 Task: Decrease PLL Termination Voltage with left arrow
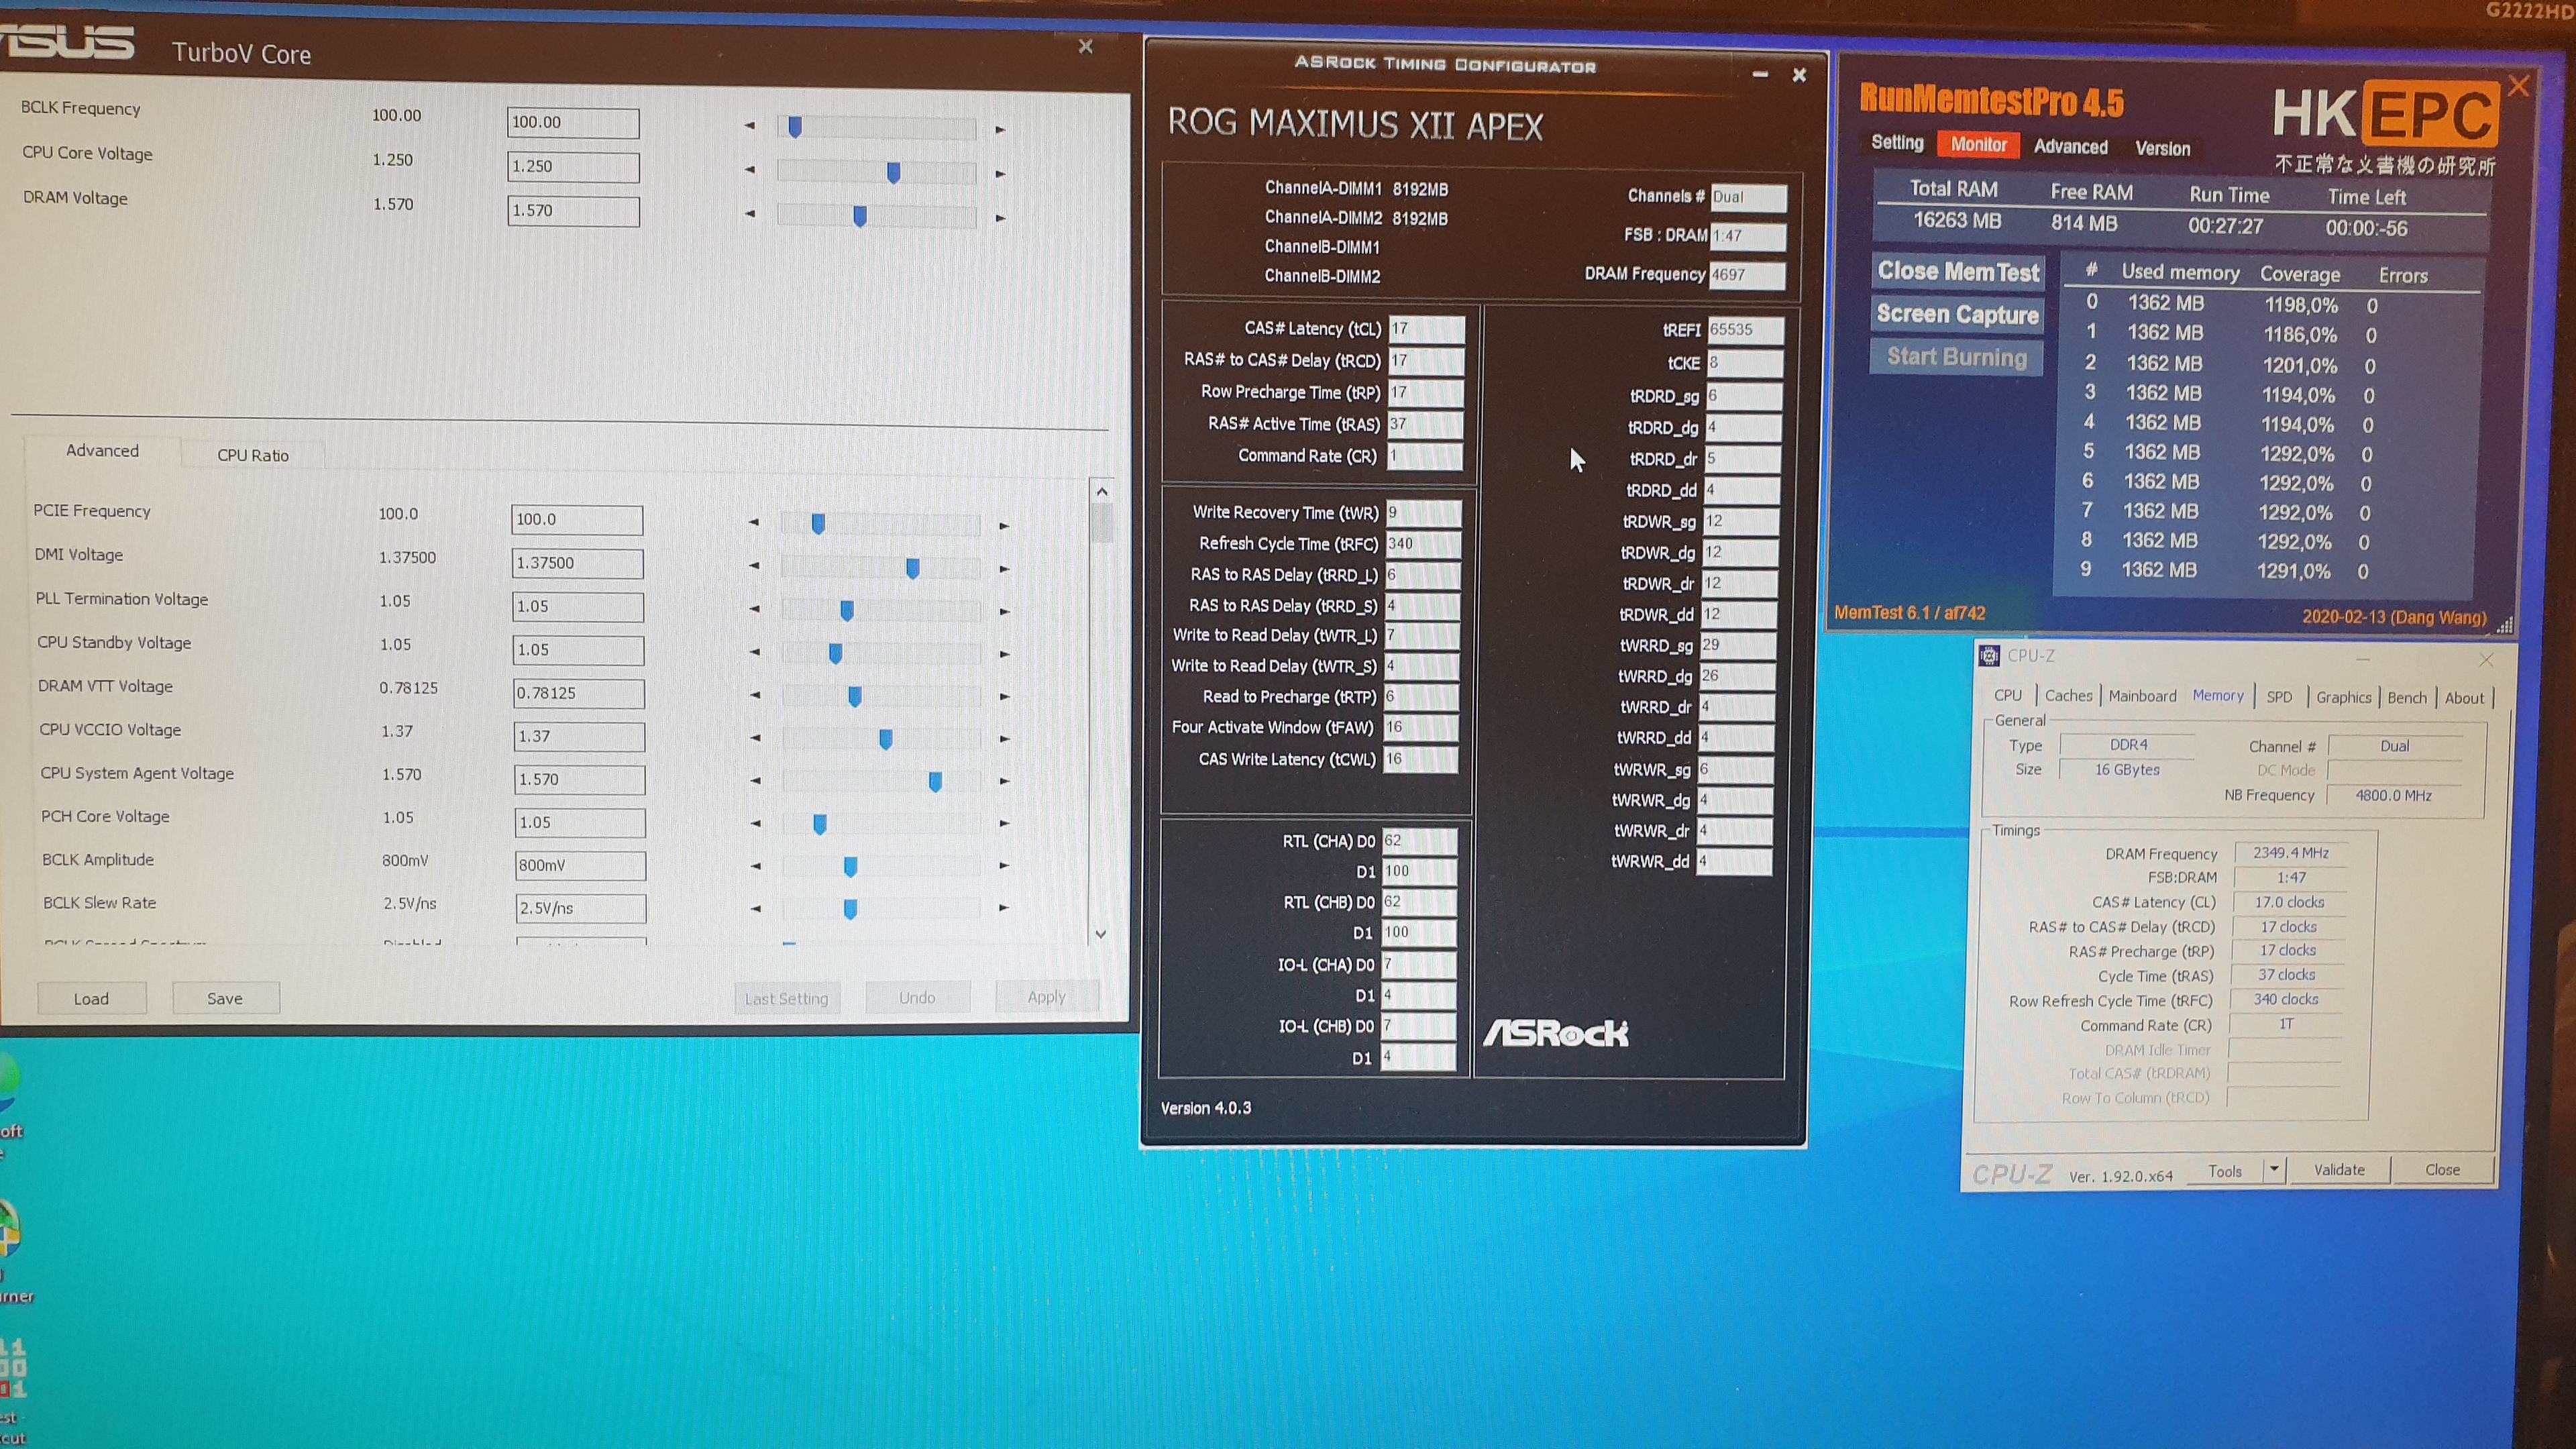[x=754, y=609]
